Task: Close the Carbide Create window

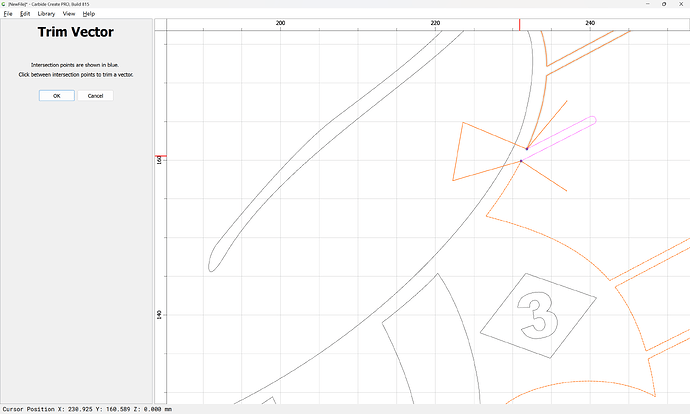Action: point(681,4)
